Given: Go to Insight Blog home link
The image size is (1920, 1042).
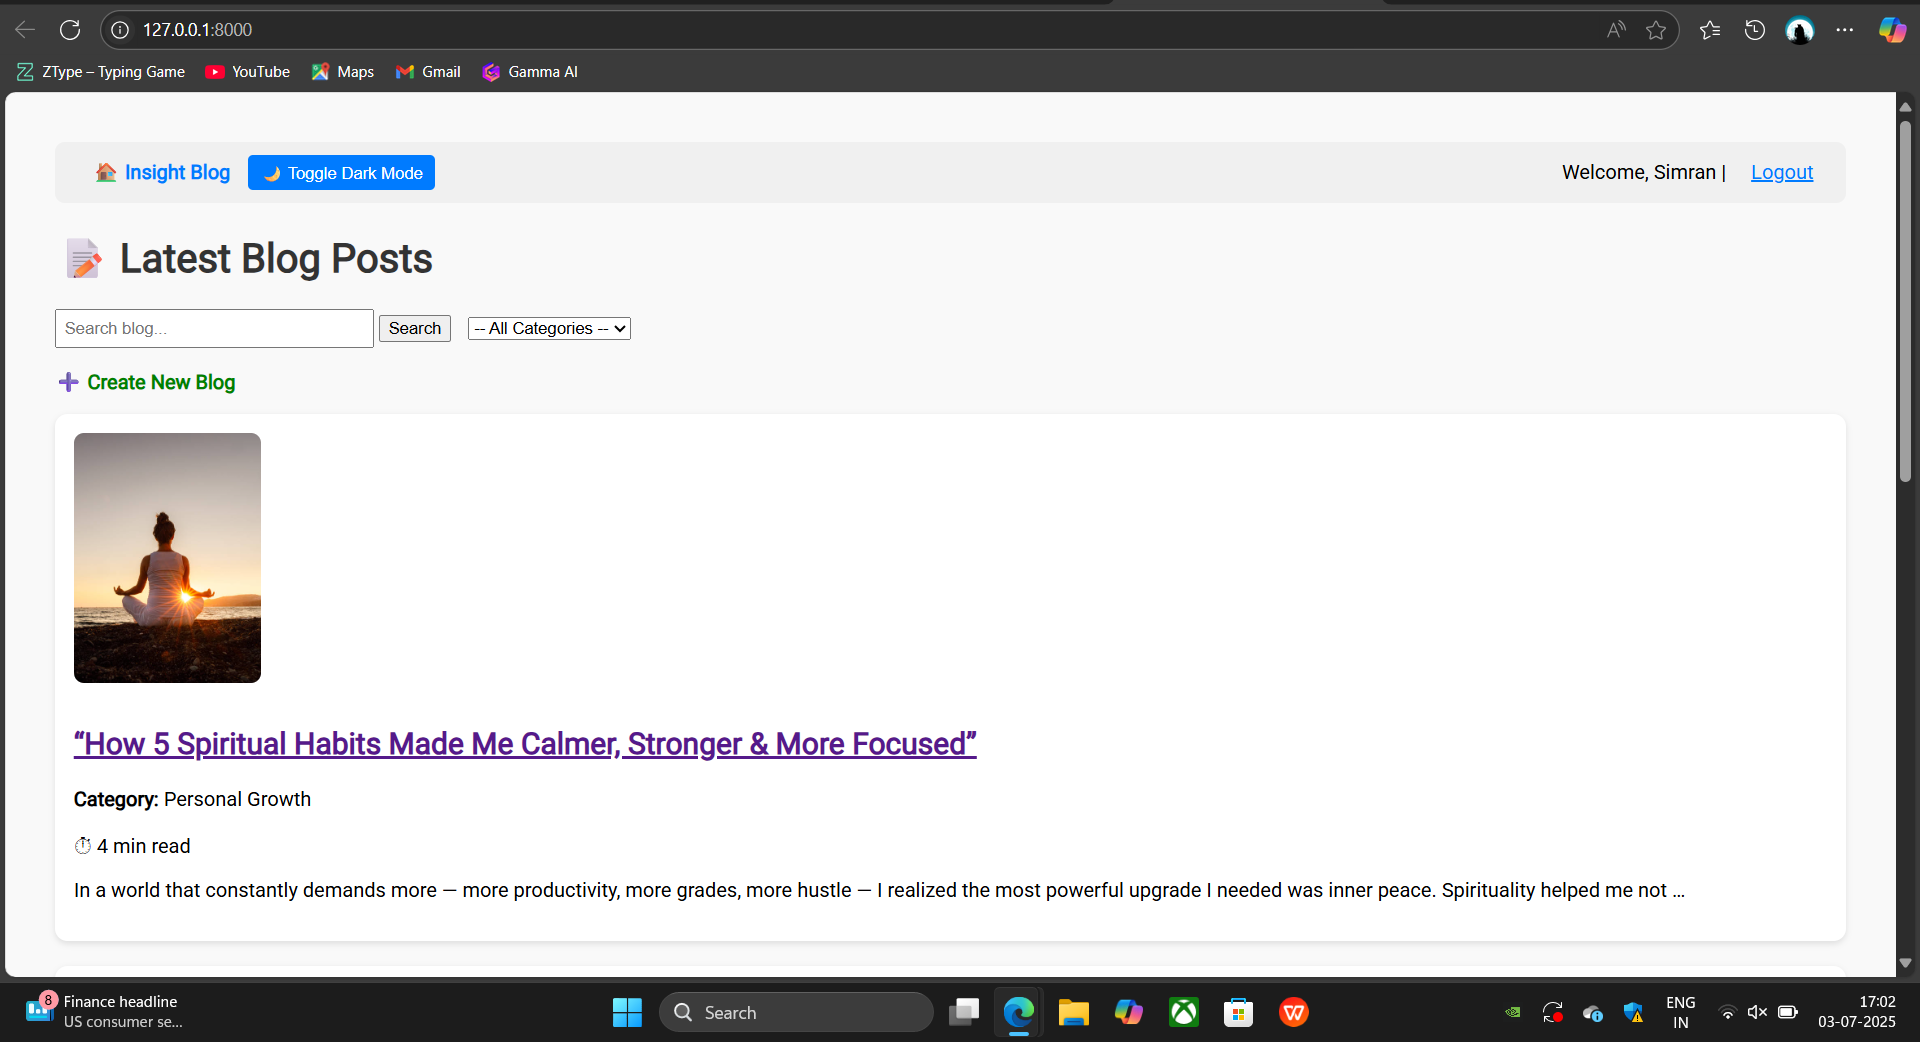Looking at the screenshot, I should coord(163,172).
